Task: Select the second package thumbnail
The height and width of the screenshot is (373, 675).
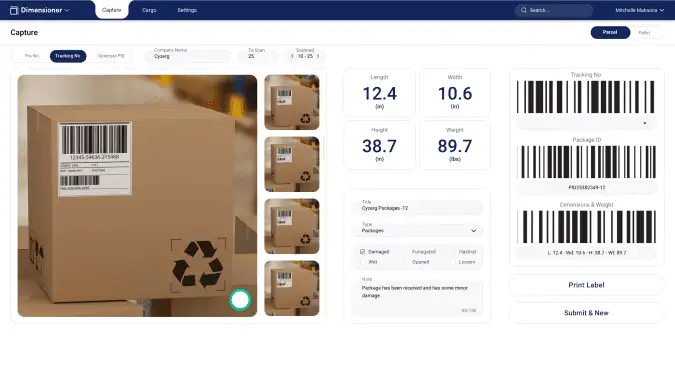Action: tap(292, 164)
